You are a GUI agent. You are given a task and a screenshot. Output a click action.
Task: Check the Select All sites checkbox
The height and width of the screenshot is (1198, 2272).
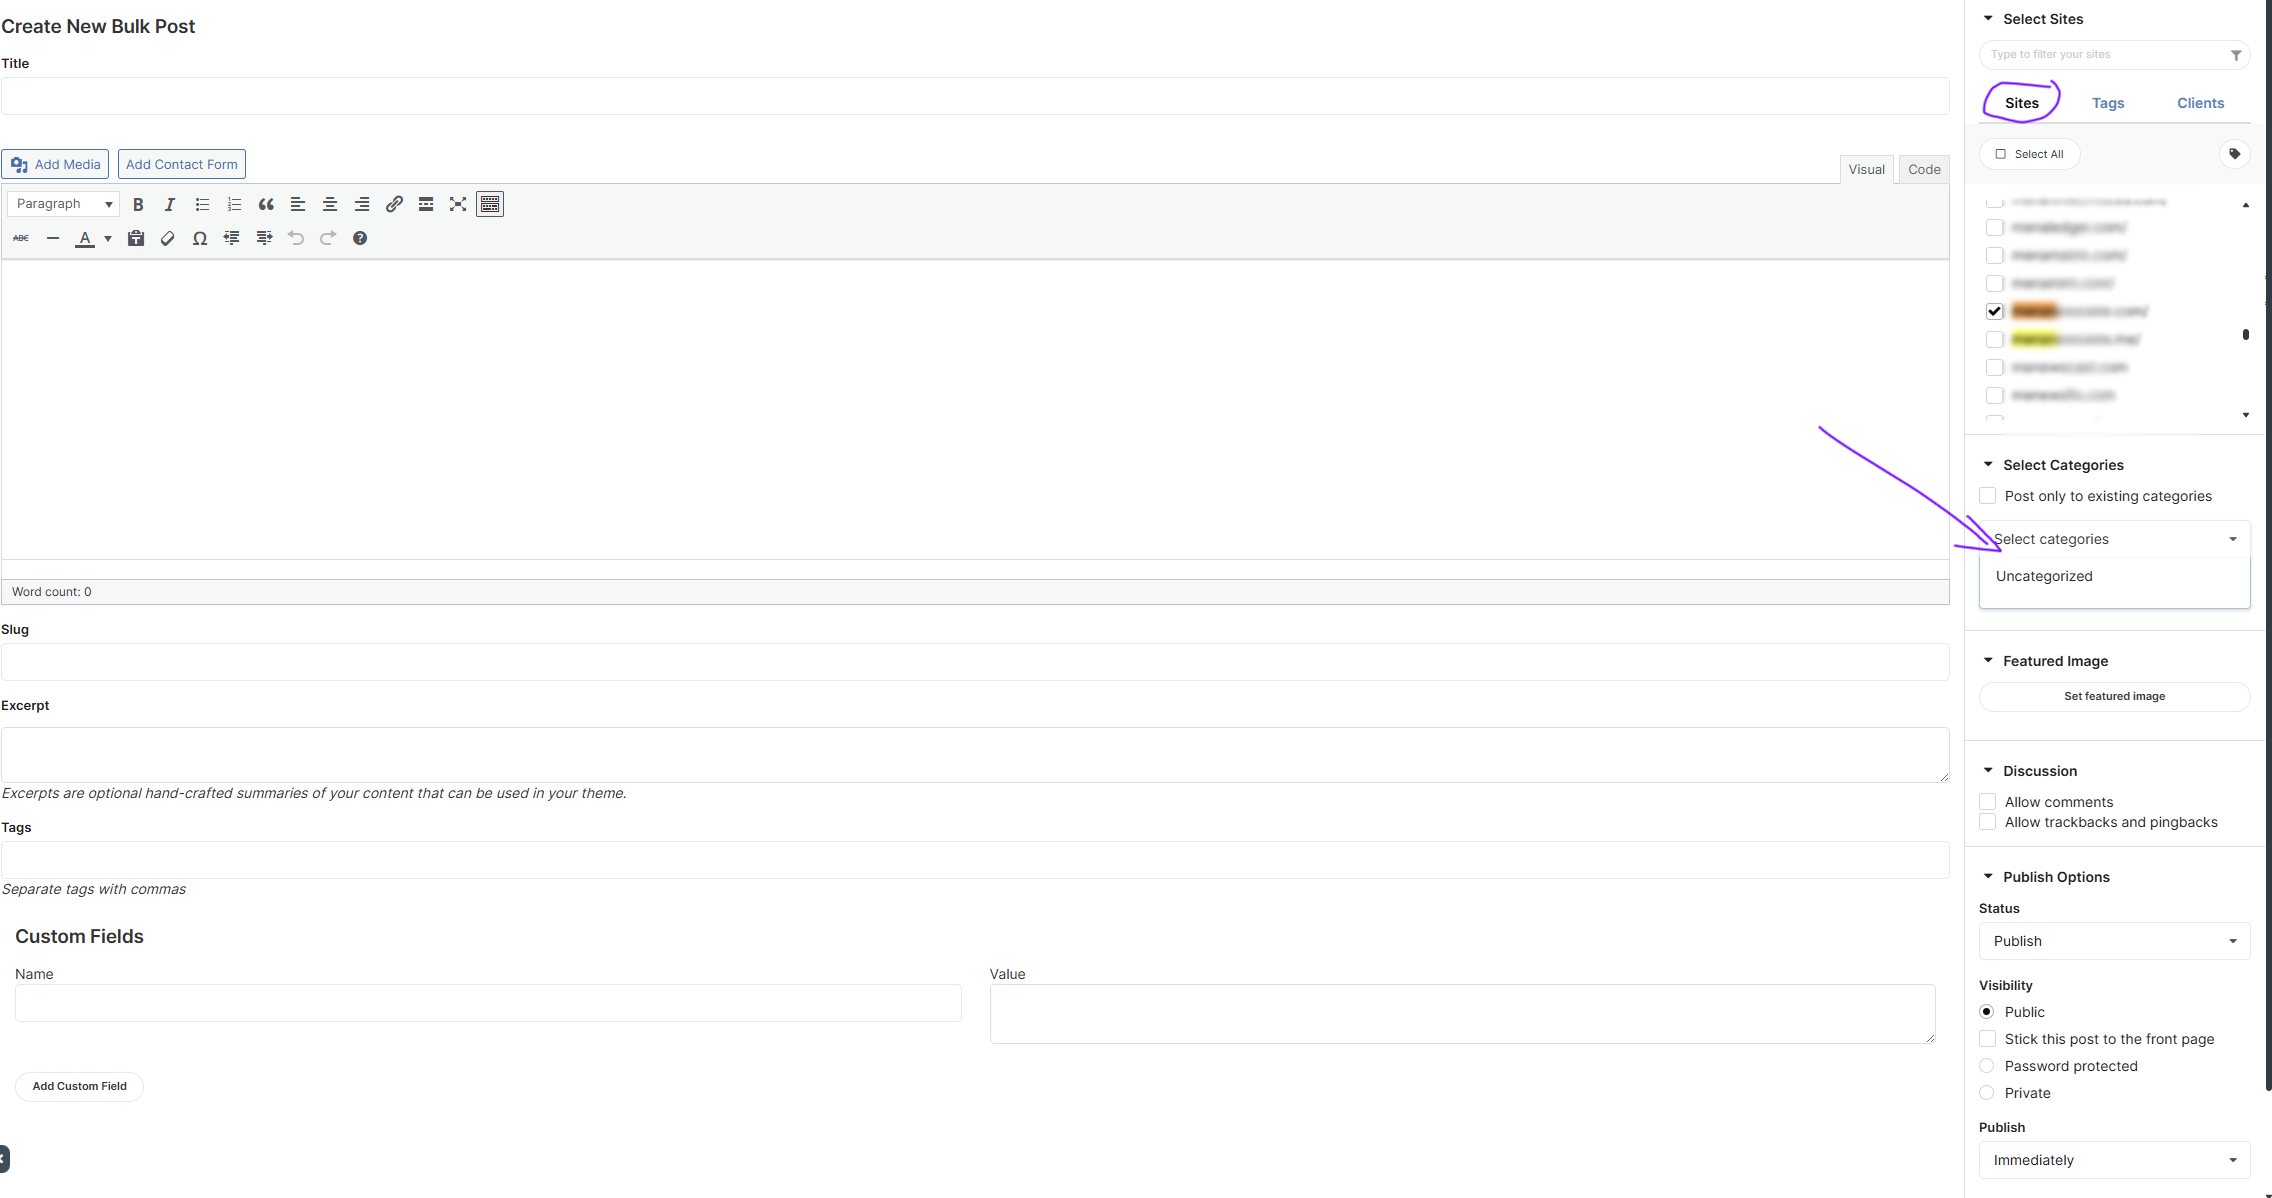pyautogui.click(x=2001, y=154)
